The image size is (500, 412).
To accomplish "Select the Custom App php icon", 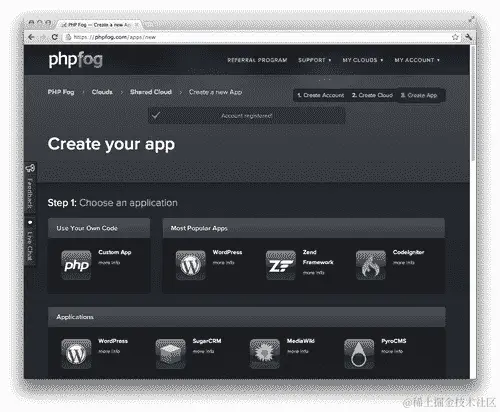I will 76,265.
